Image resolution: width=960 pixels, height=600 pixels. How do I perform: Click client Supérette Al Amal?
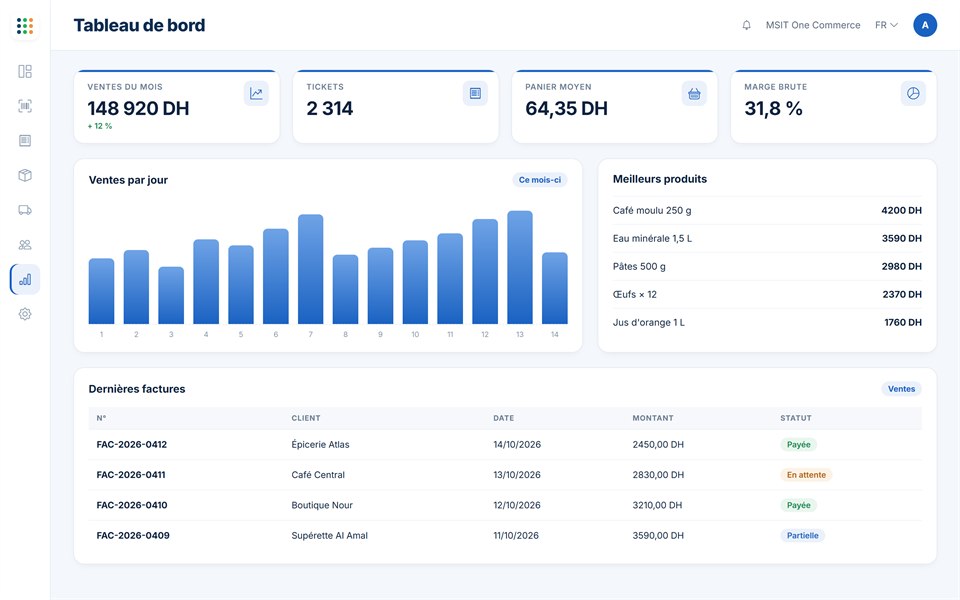[329, 536]
